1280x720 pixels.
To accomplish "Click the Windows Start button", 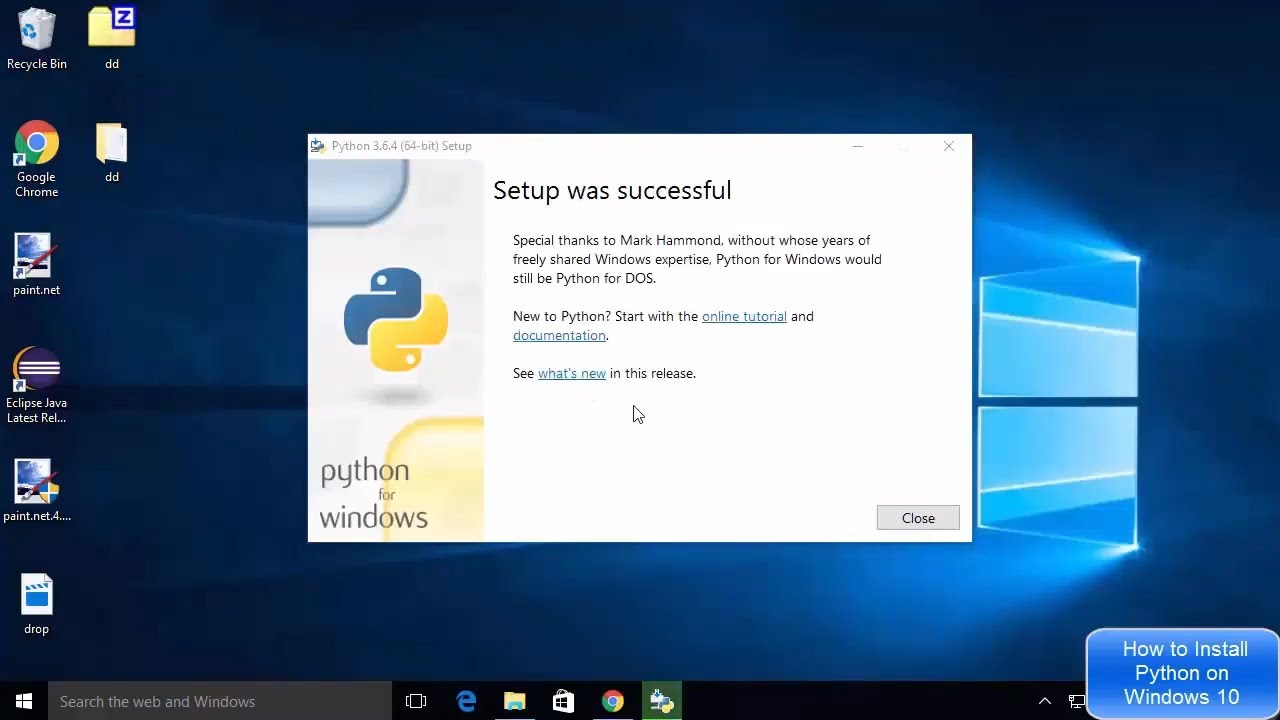I will point(24,701).
